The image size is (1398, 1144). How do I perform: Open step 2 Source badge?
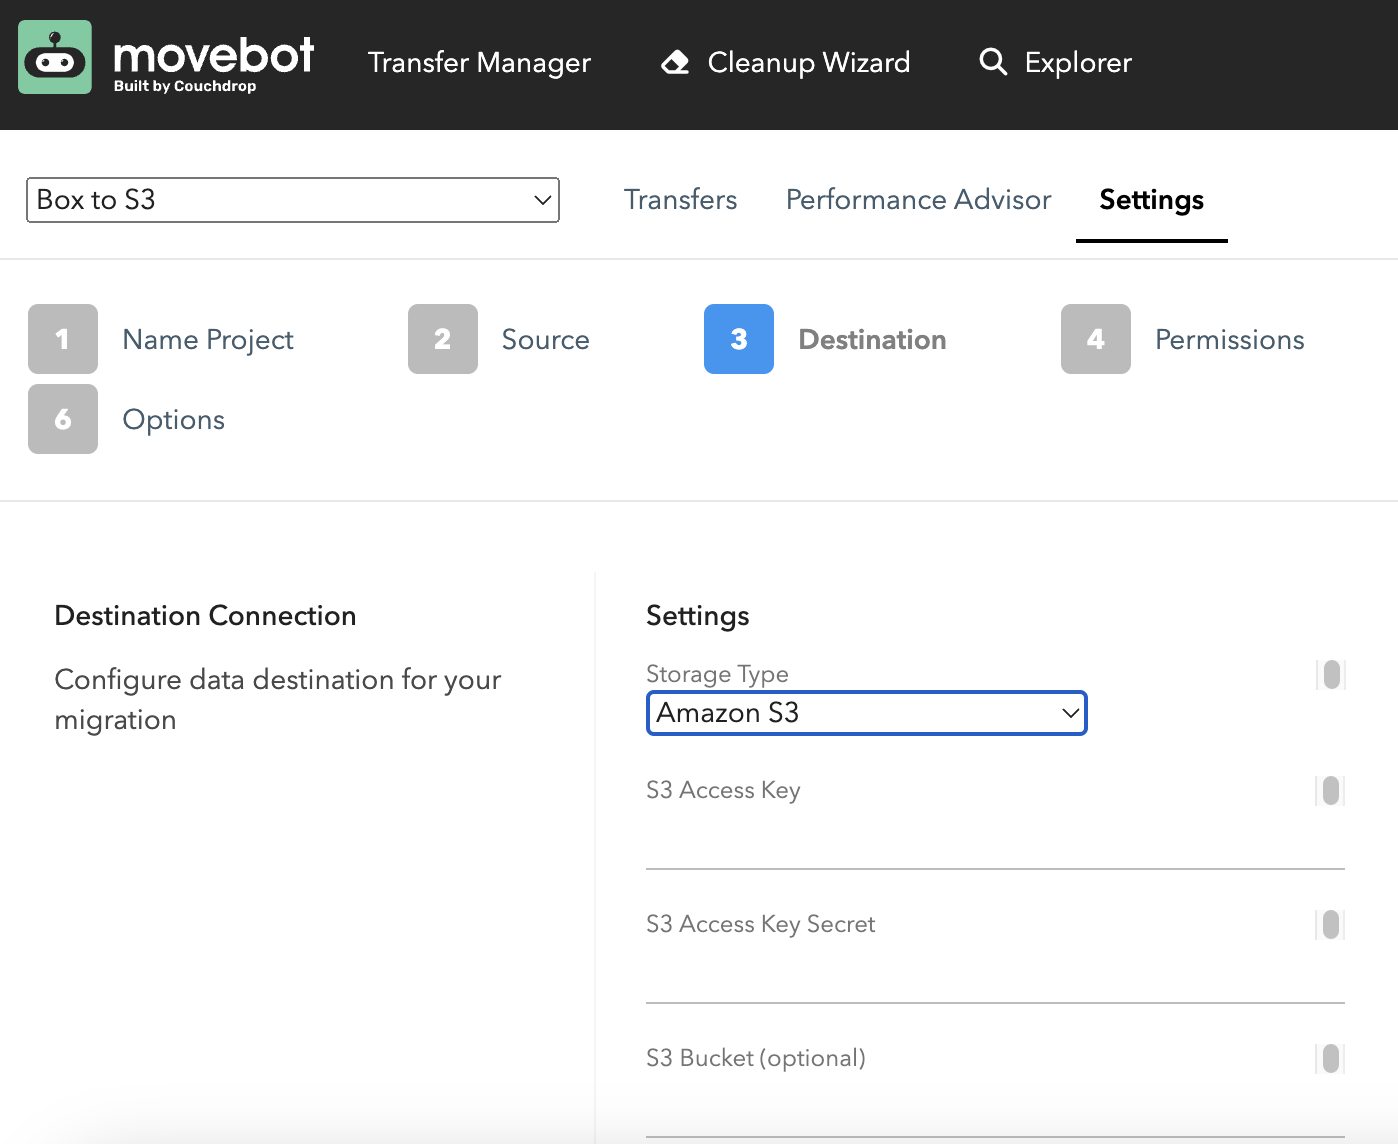[x=442, y=339]
